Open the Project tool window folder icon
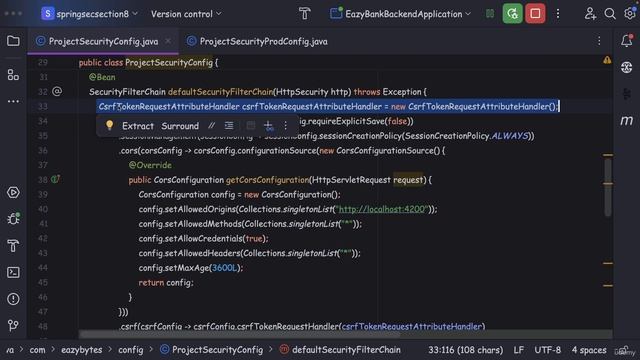Screen dimensions: 640x360 tap(13, 41)
